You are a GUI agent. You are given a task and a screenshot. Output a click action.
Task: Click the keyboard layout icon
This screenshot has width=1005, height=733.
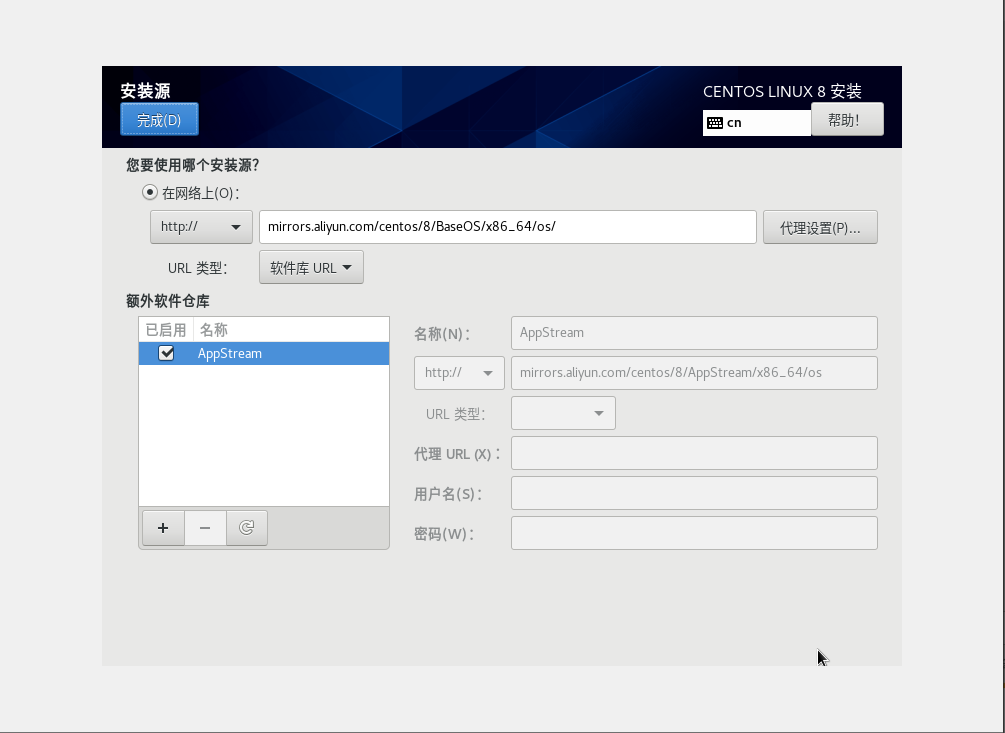714,123
